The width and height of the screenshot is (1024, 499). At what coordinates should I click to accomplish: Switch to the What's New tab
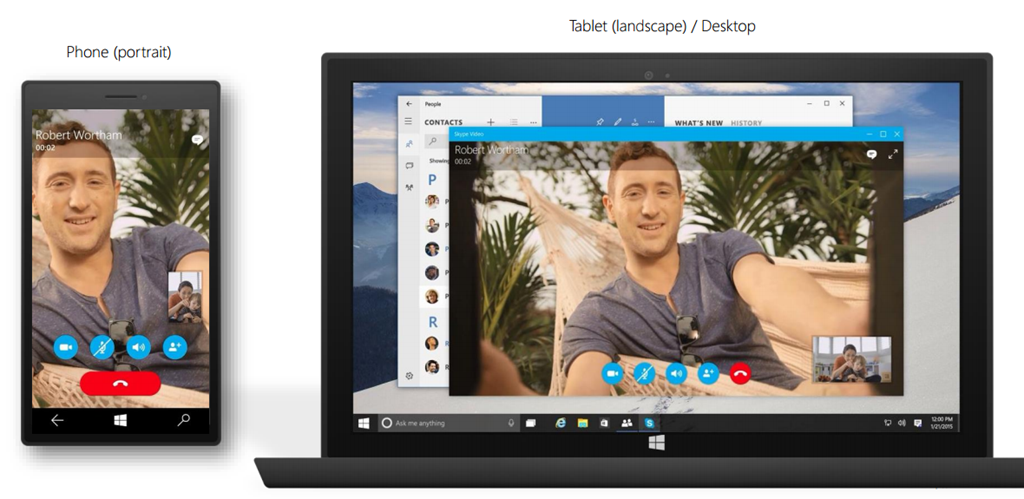click(x=698, y=123)
